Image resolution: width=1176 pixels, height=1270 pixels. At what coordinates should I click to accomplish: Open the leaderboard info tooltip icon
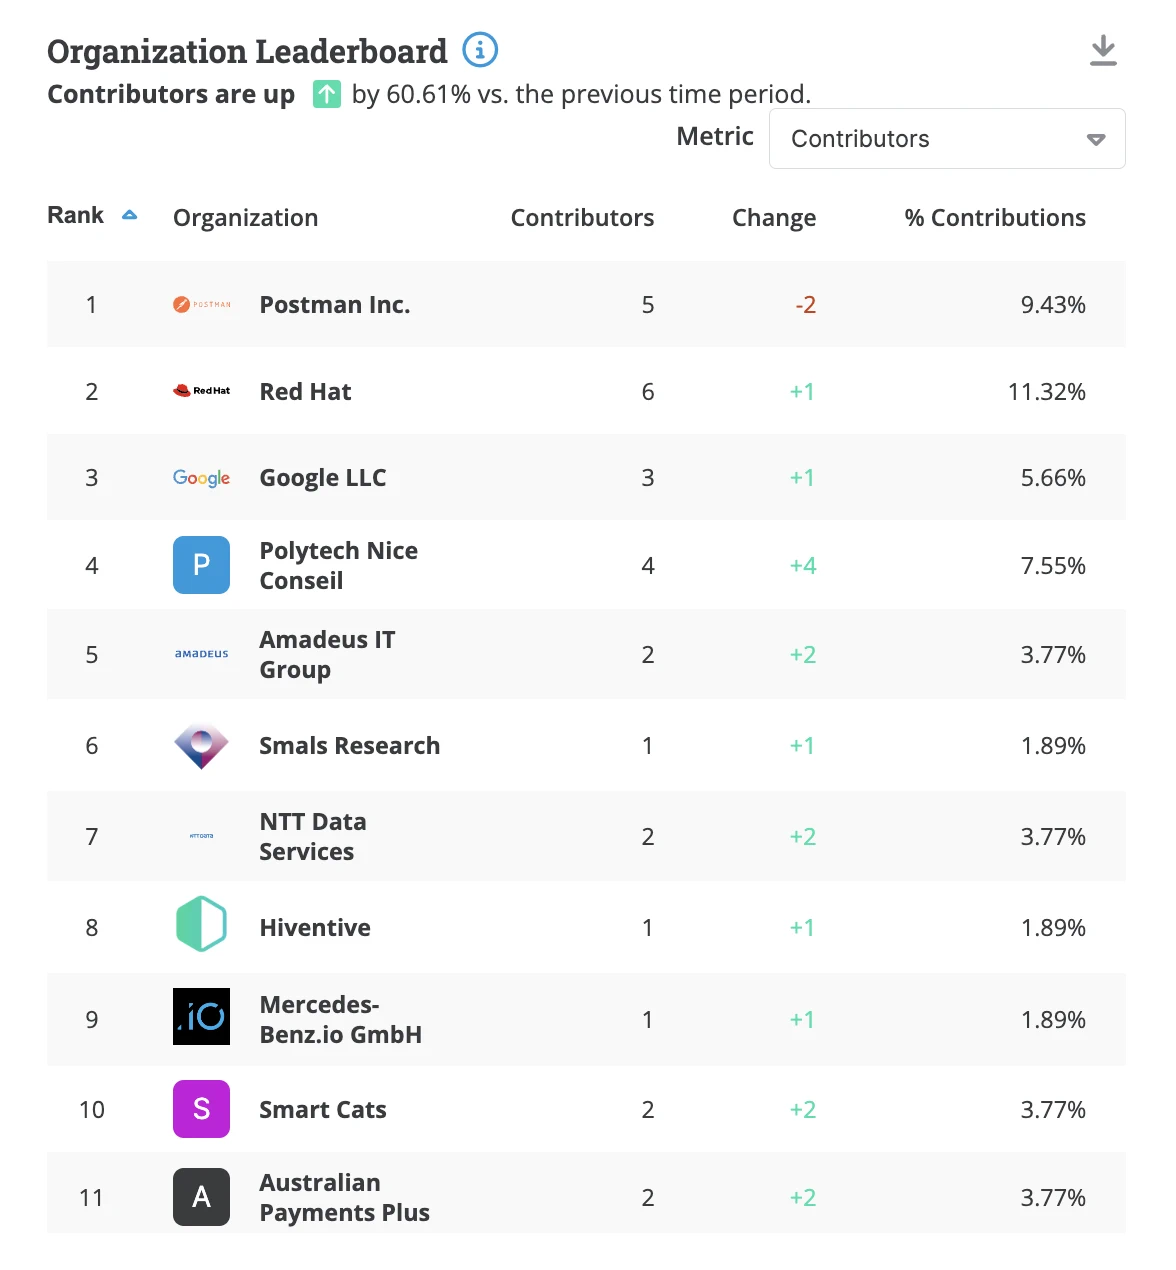(x=479, y=49)
